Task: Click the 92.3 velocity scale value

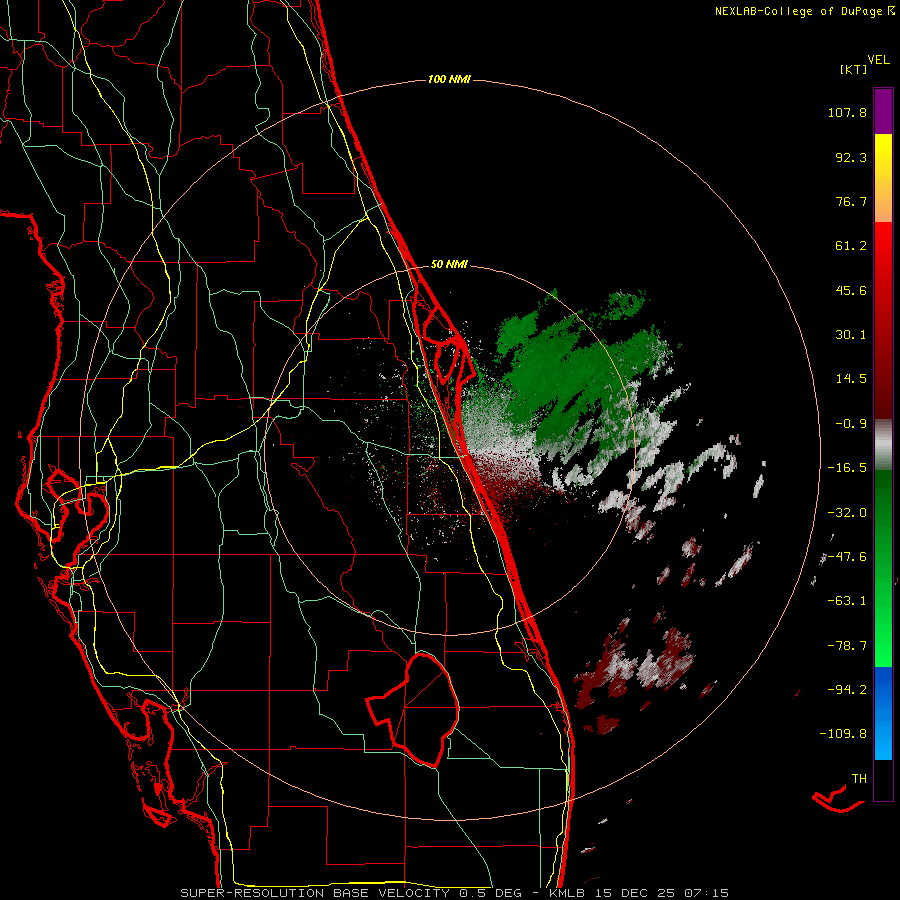Action: tap(851, 157)
